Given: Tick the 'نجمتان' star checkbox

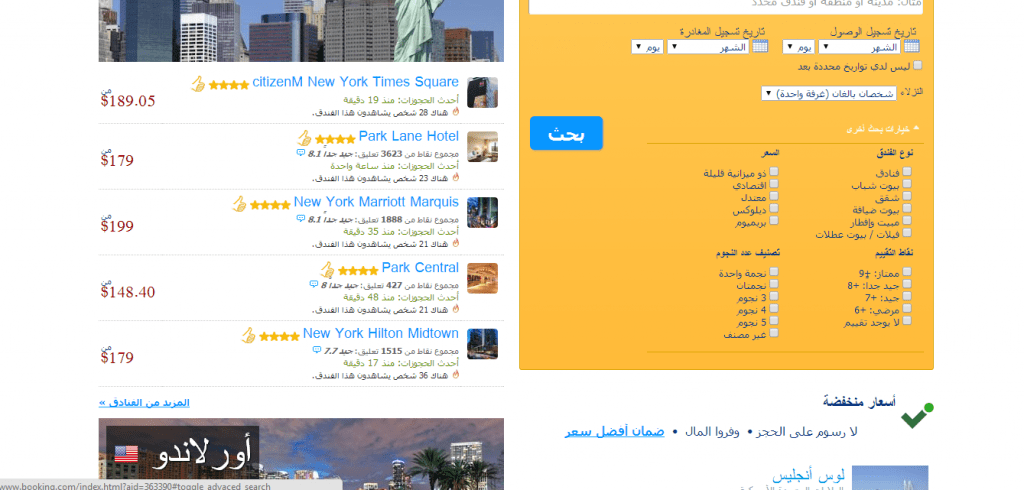Looking at the screenshot, I should pos(774,284).
